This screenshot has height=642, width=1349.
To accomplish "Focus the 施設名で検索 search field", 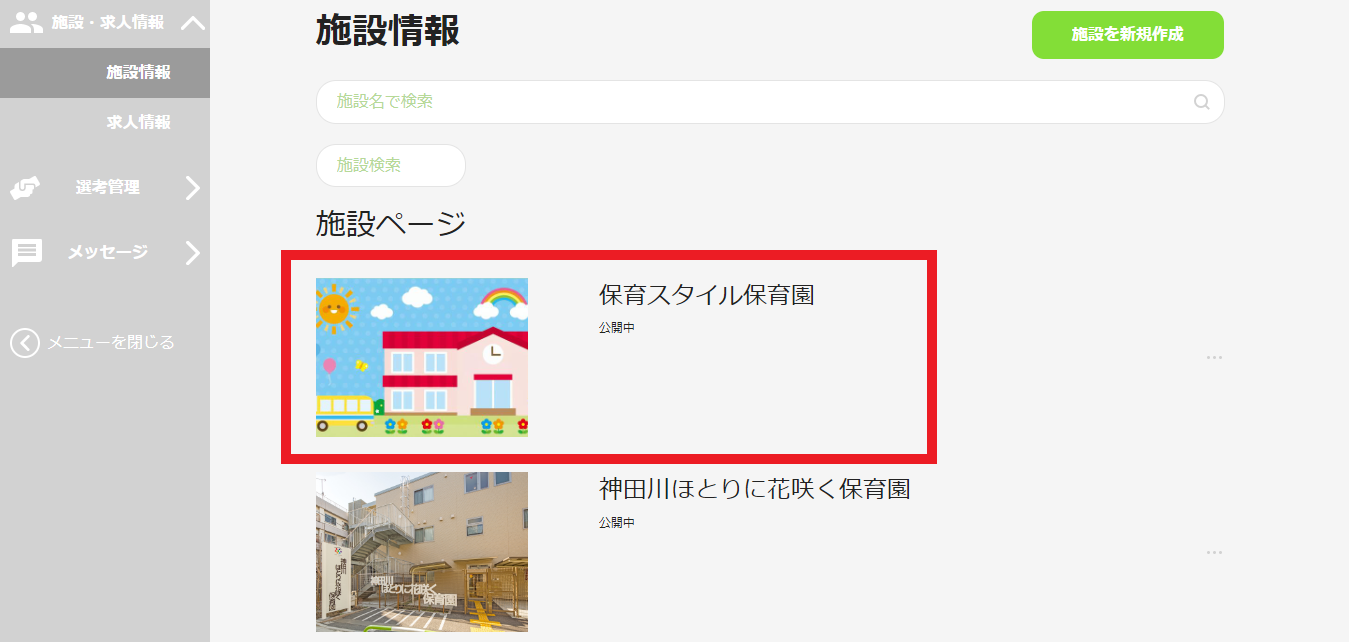I will [770, 102].
